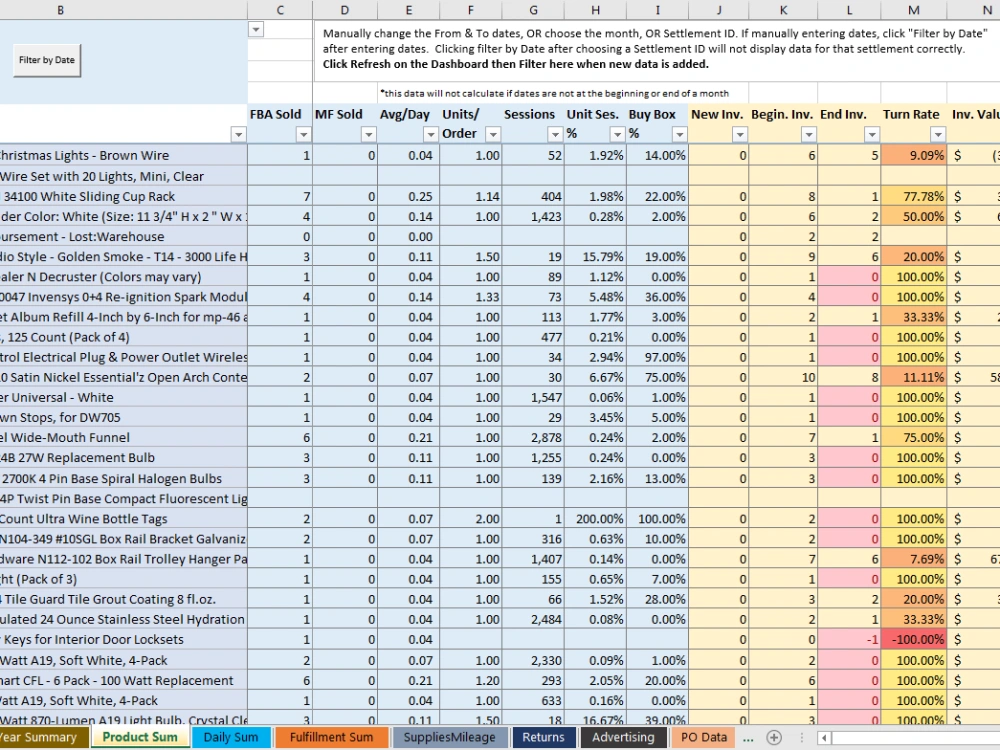Select column C header
1000x750 pixels.
pyautogui.click(x=280, y=10)
